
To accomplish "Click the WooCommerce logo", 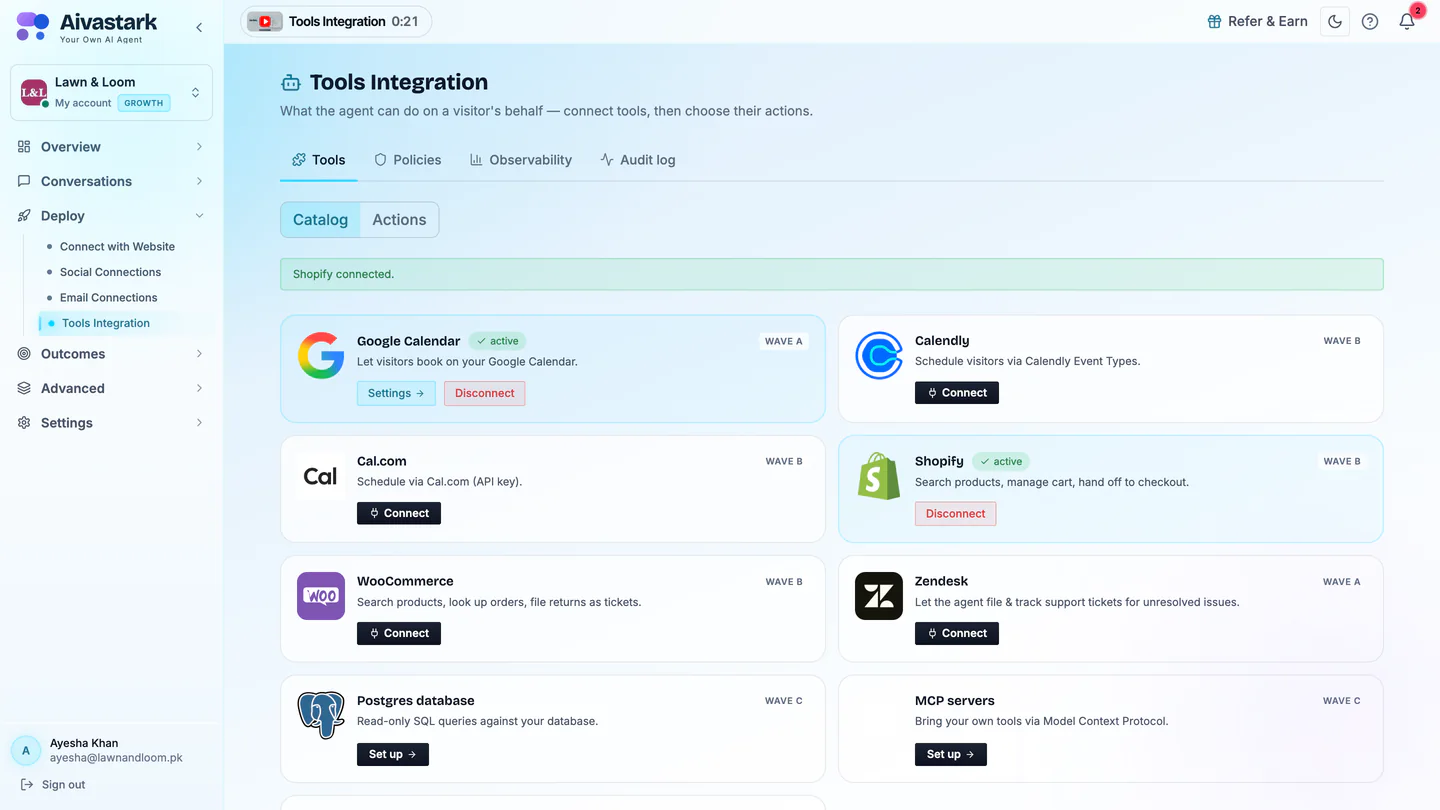I will (x=321, y=596).
